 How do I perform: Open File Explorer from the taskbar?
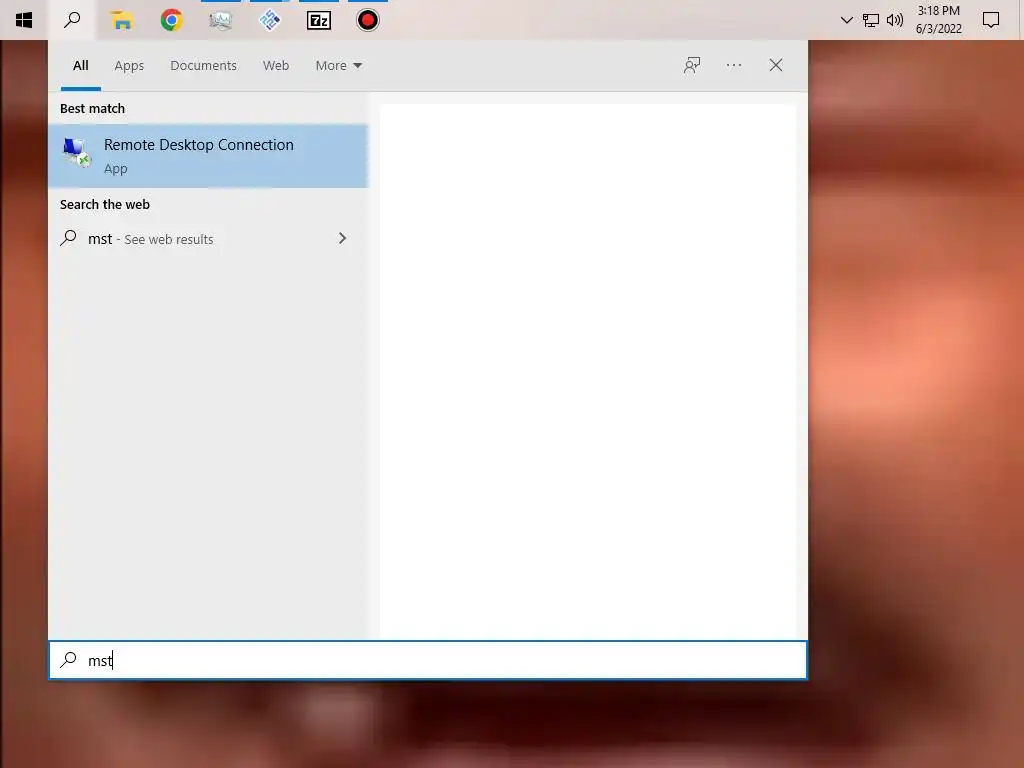pos(121,20)
